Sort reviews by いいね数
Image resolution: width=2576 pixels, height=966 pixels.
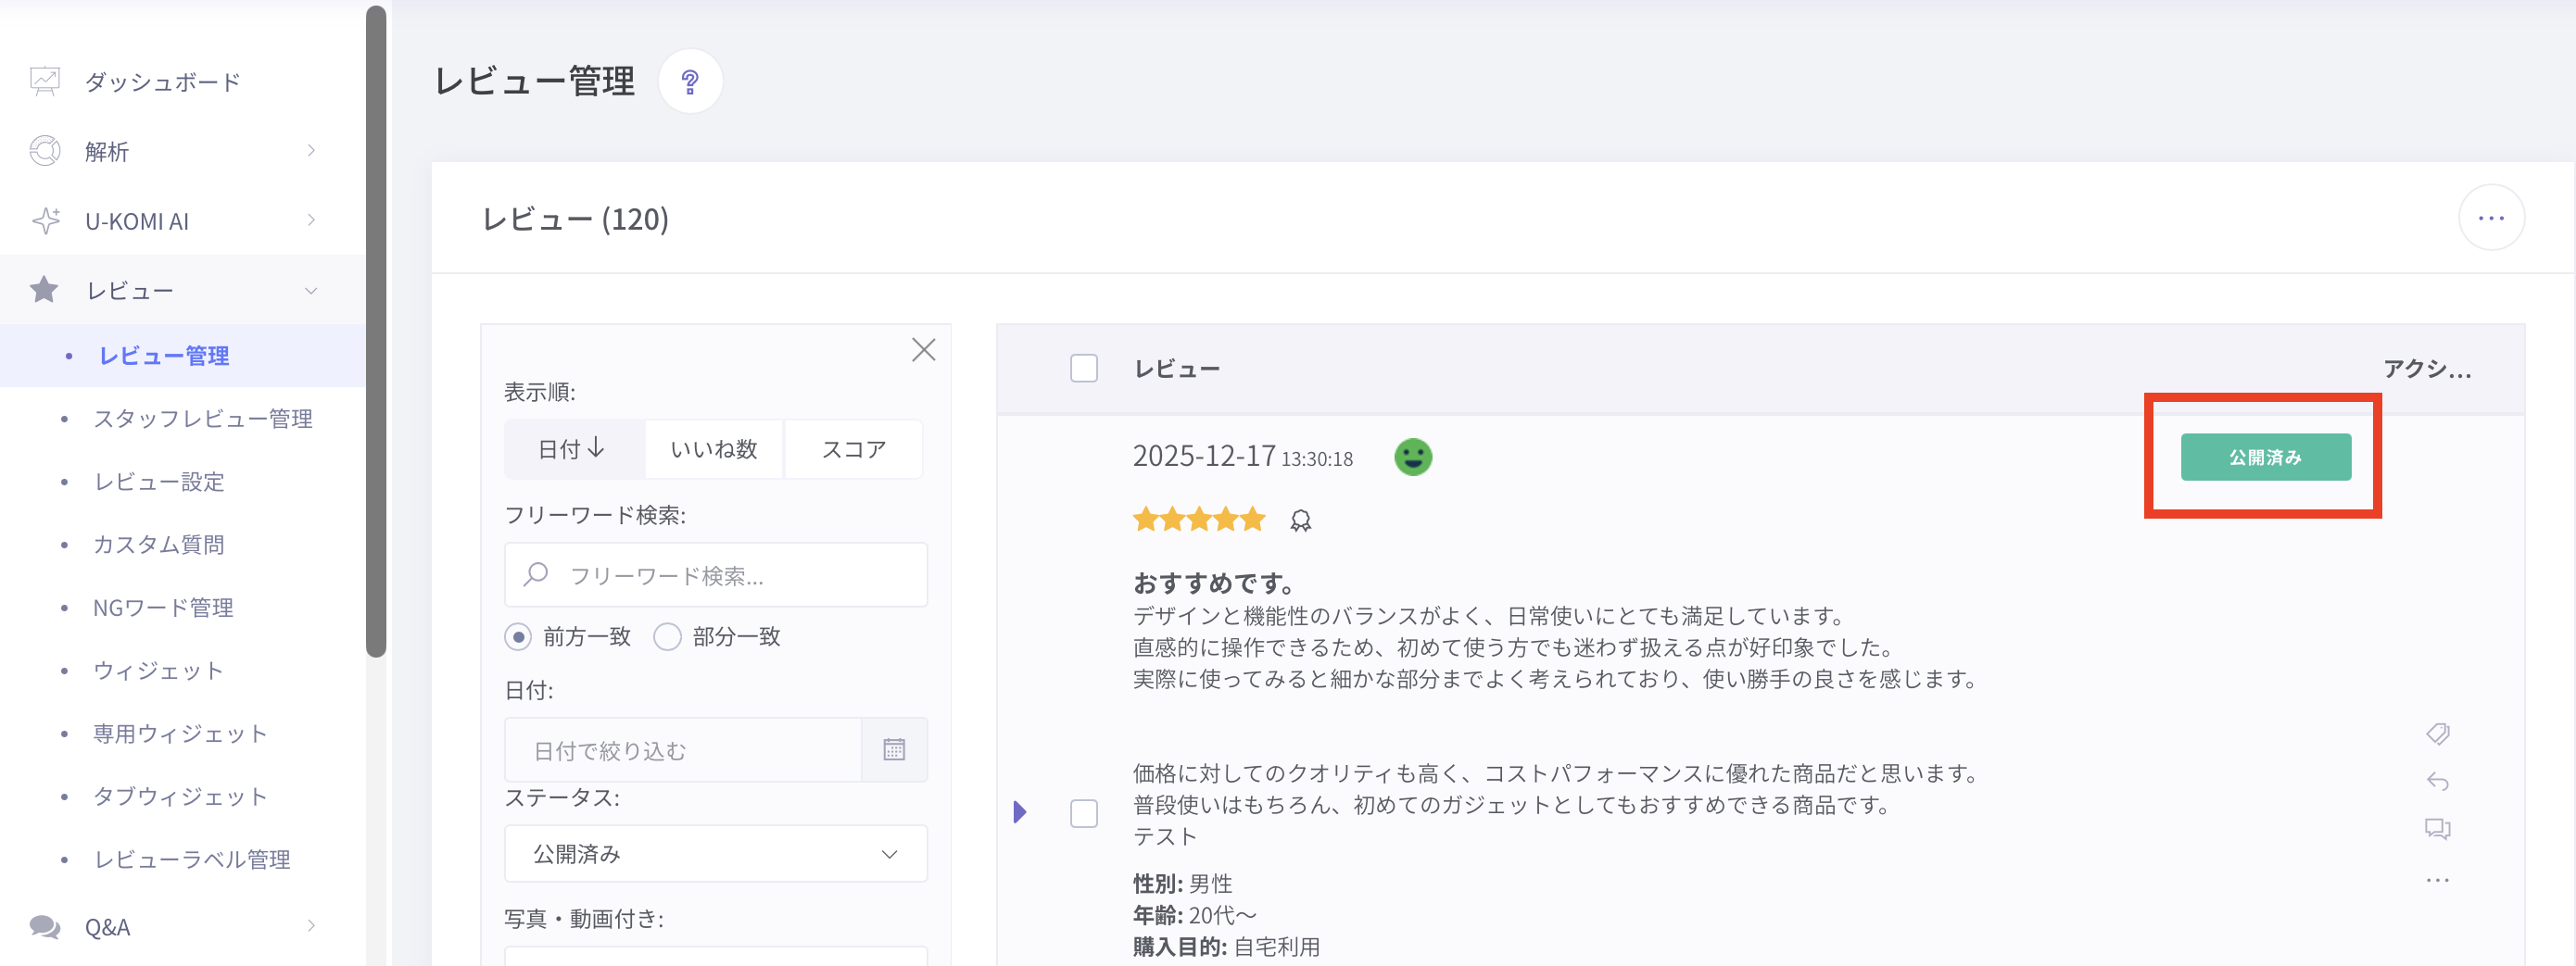(714, 449)
